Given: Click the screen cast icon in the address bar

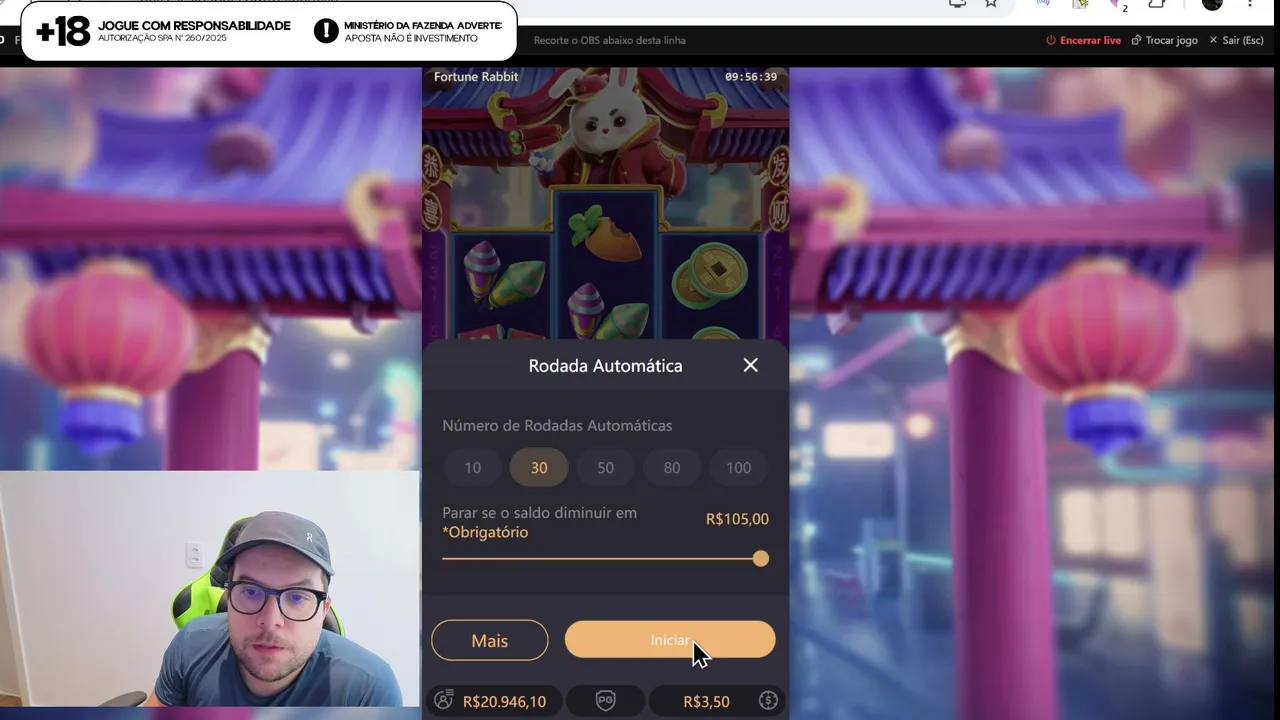Looking at the screenshot, I should pos(958,3).
